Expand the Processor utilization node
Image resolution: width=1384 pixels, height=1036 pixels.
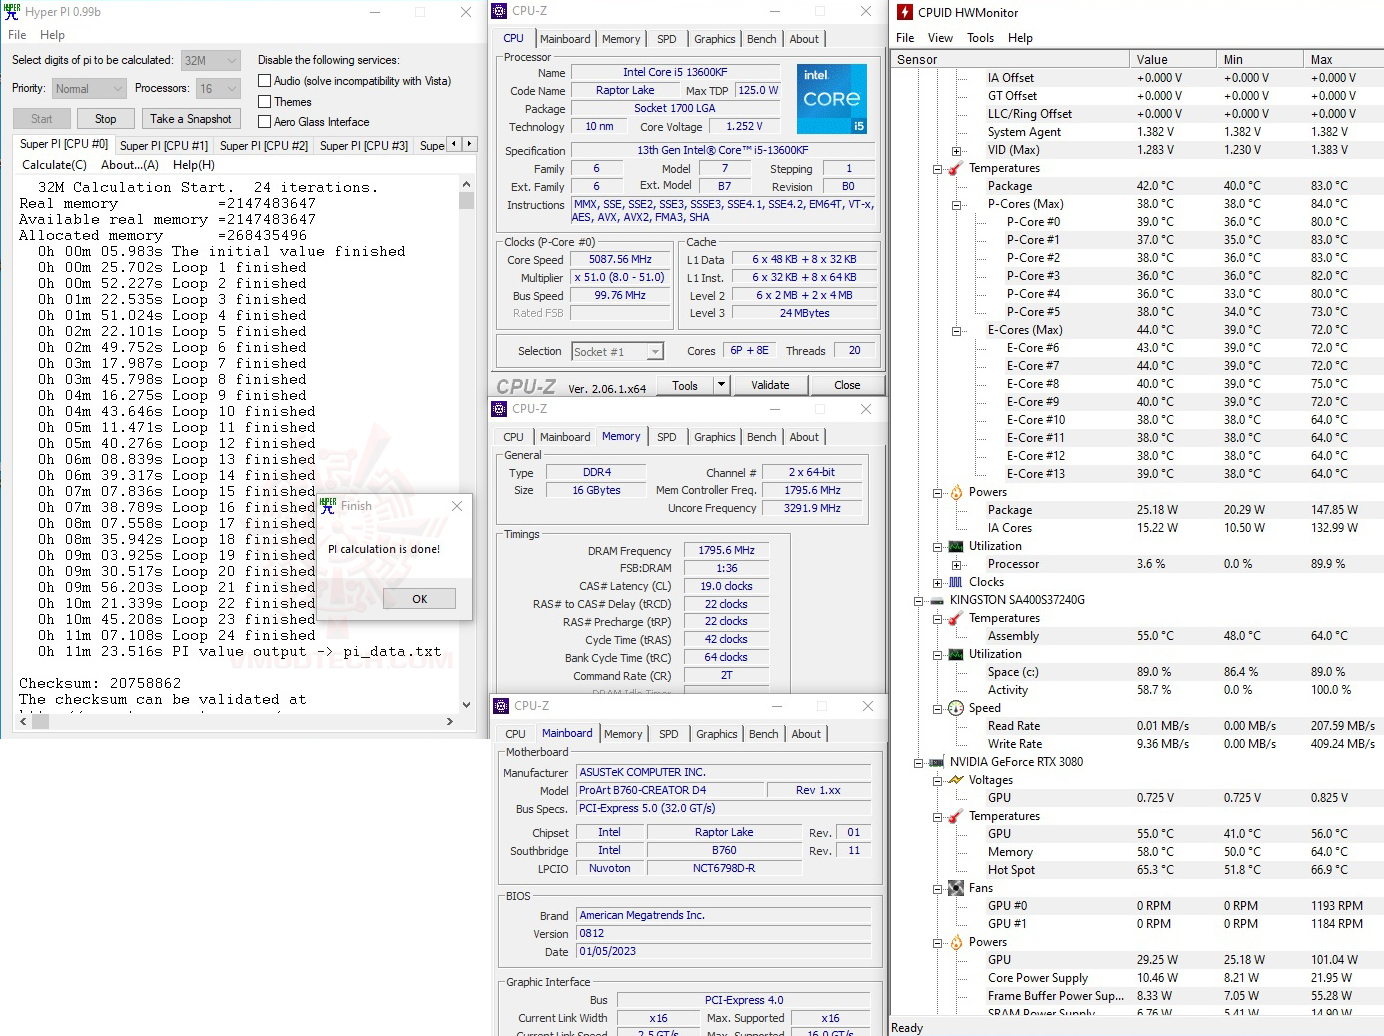(956, 564)
